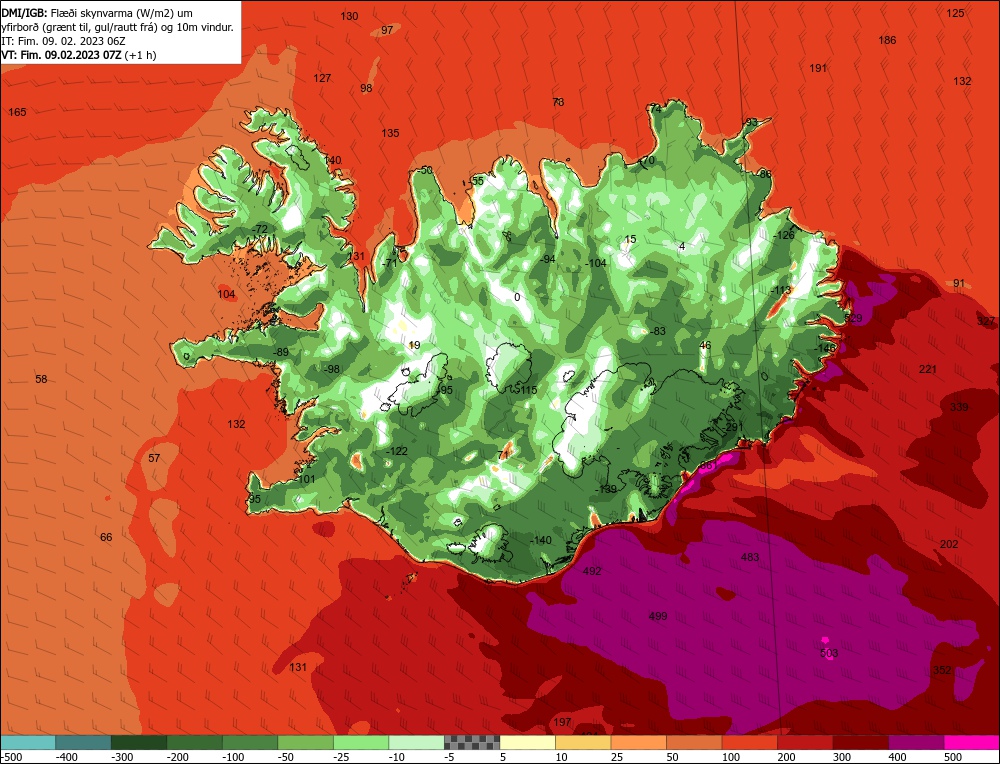Click the map value 125
The image size is (1000, 764).
955,13
